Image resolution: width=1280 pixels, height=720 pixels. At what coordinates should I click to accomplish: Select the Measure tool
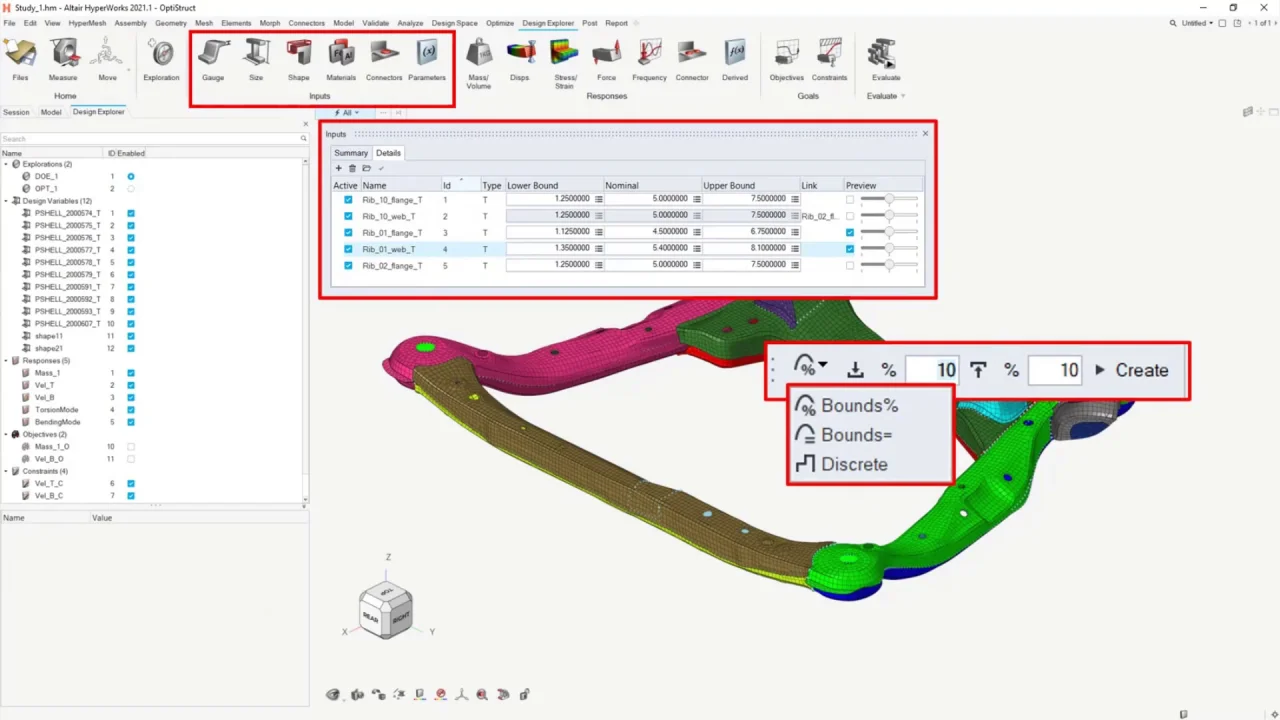tap(63, 60)
